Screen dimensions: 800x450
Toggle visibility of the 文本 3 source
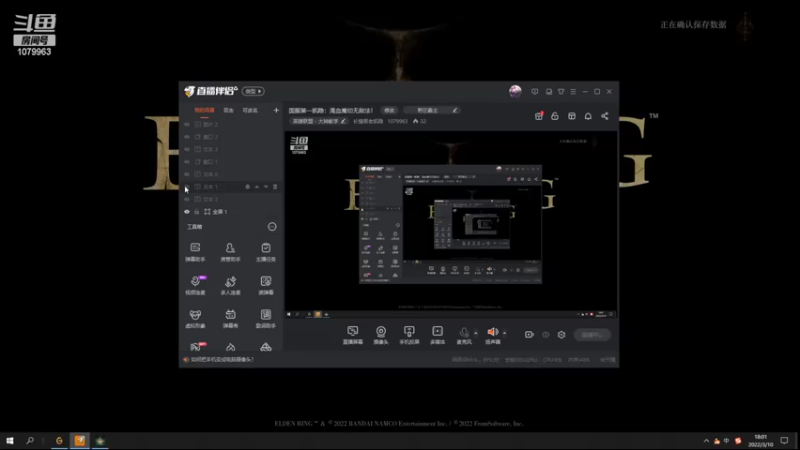tap(187, 149)
